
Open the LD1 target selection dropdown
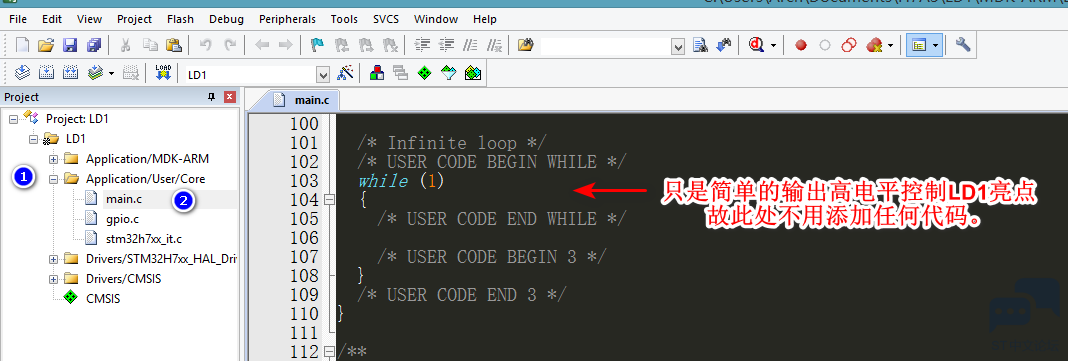(x=323, y=74)
